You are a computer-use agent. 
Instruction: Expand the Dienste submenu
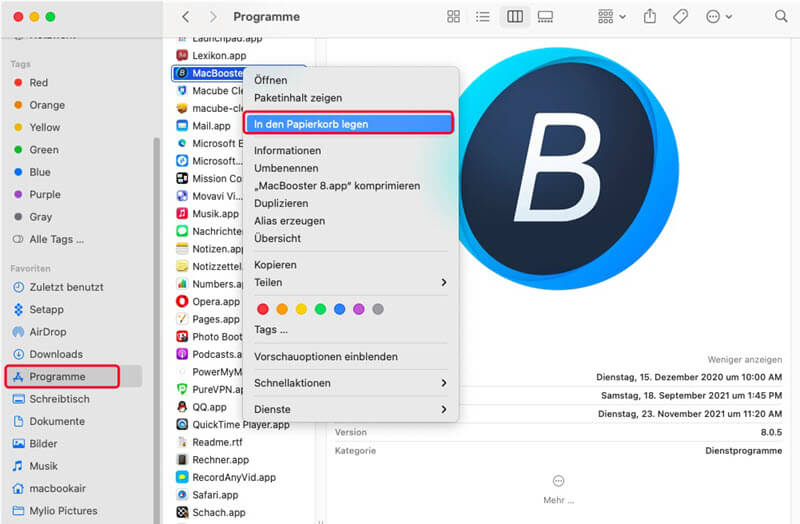(x=351, y=410)
